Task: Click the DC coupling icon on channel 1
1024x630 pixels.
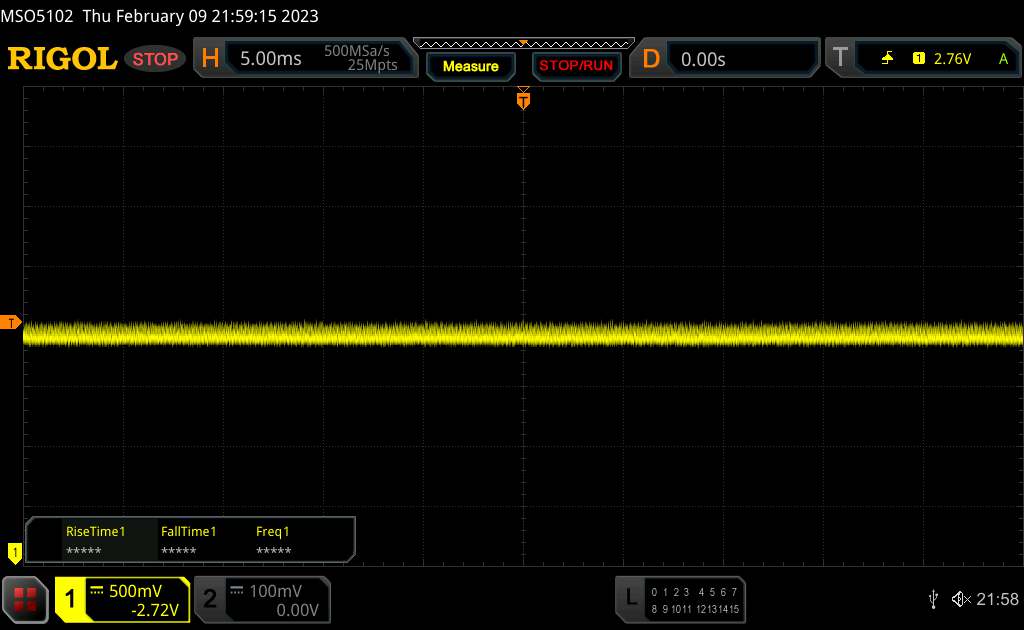Action: pyautogui.click(x=97, y=591)
